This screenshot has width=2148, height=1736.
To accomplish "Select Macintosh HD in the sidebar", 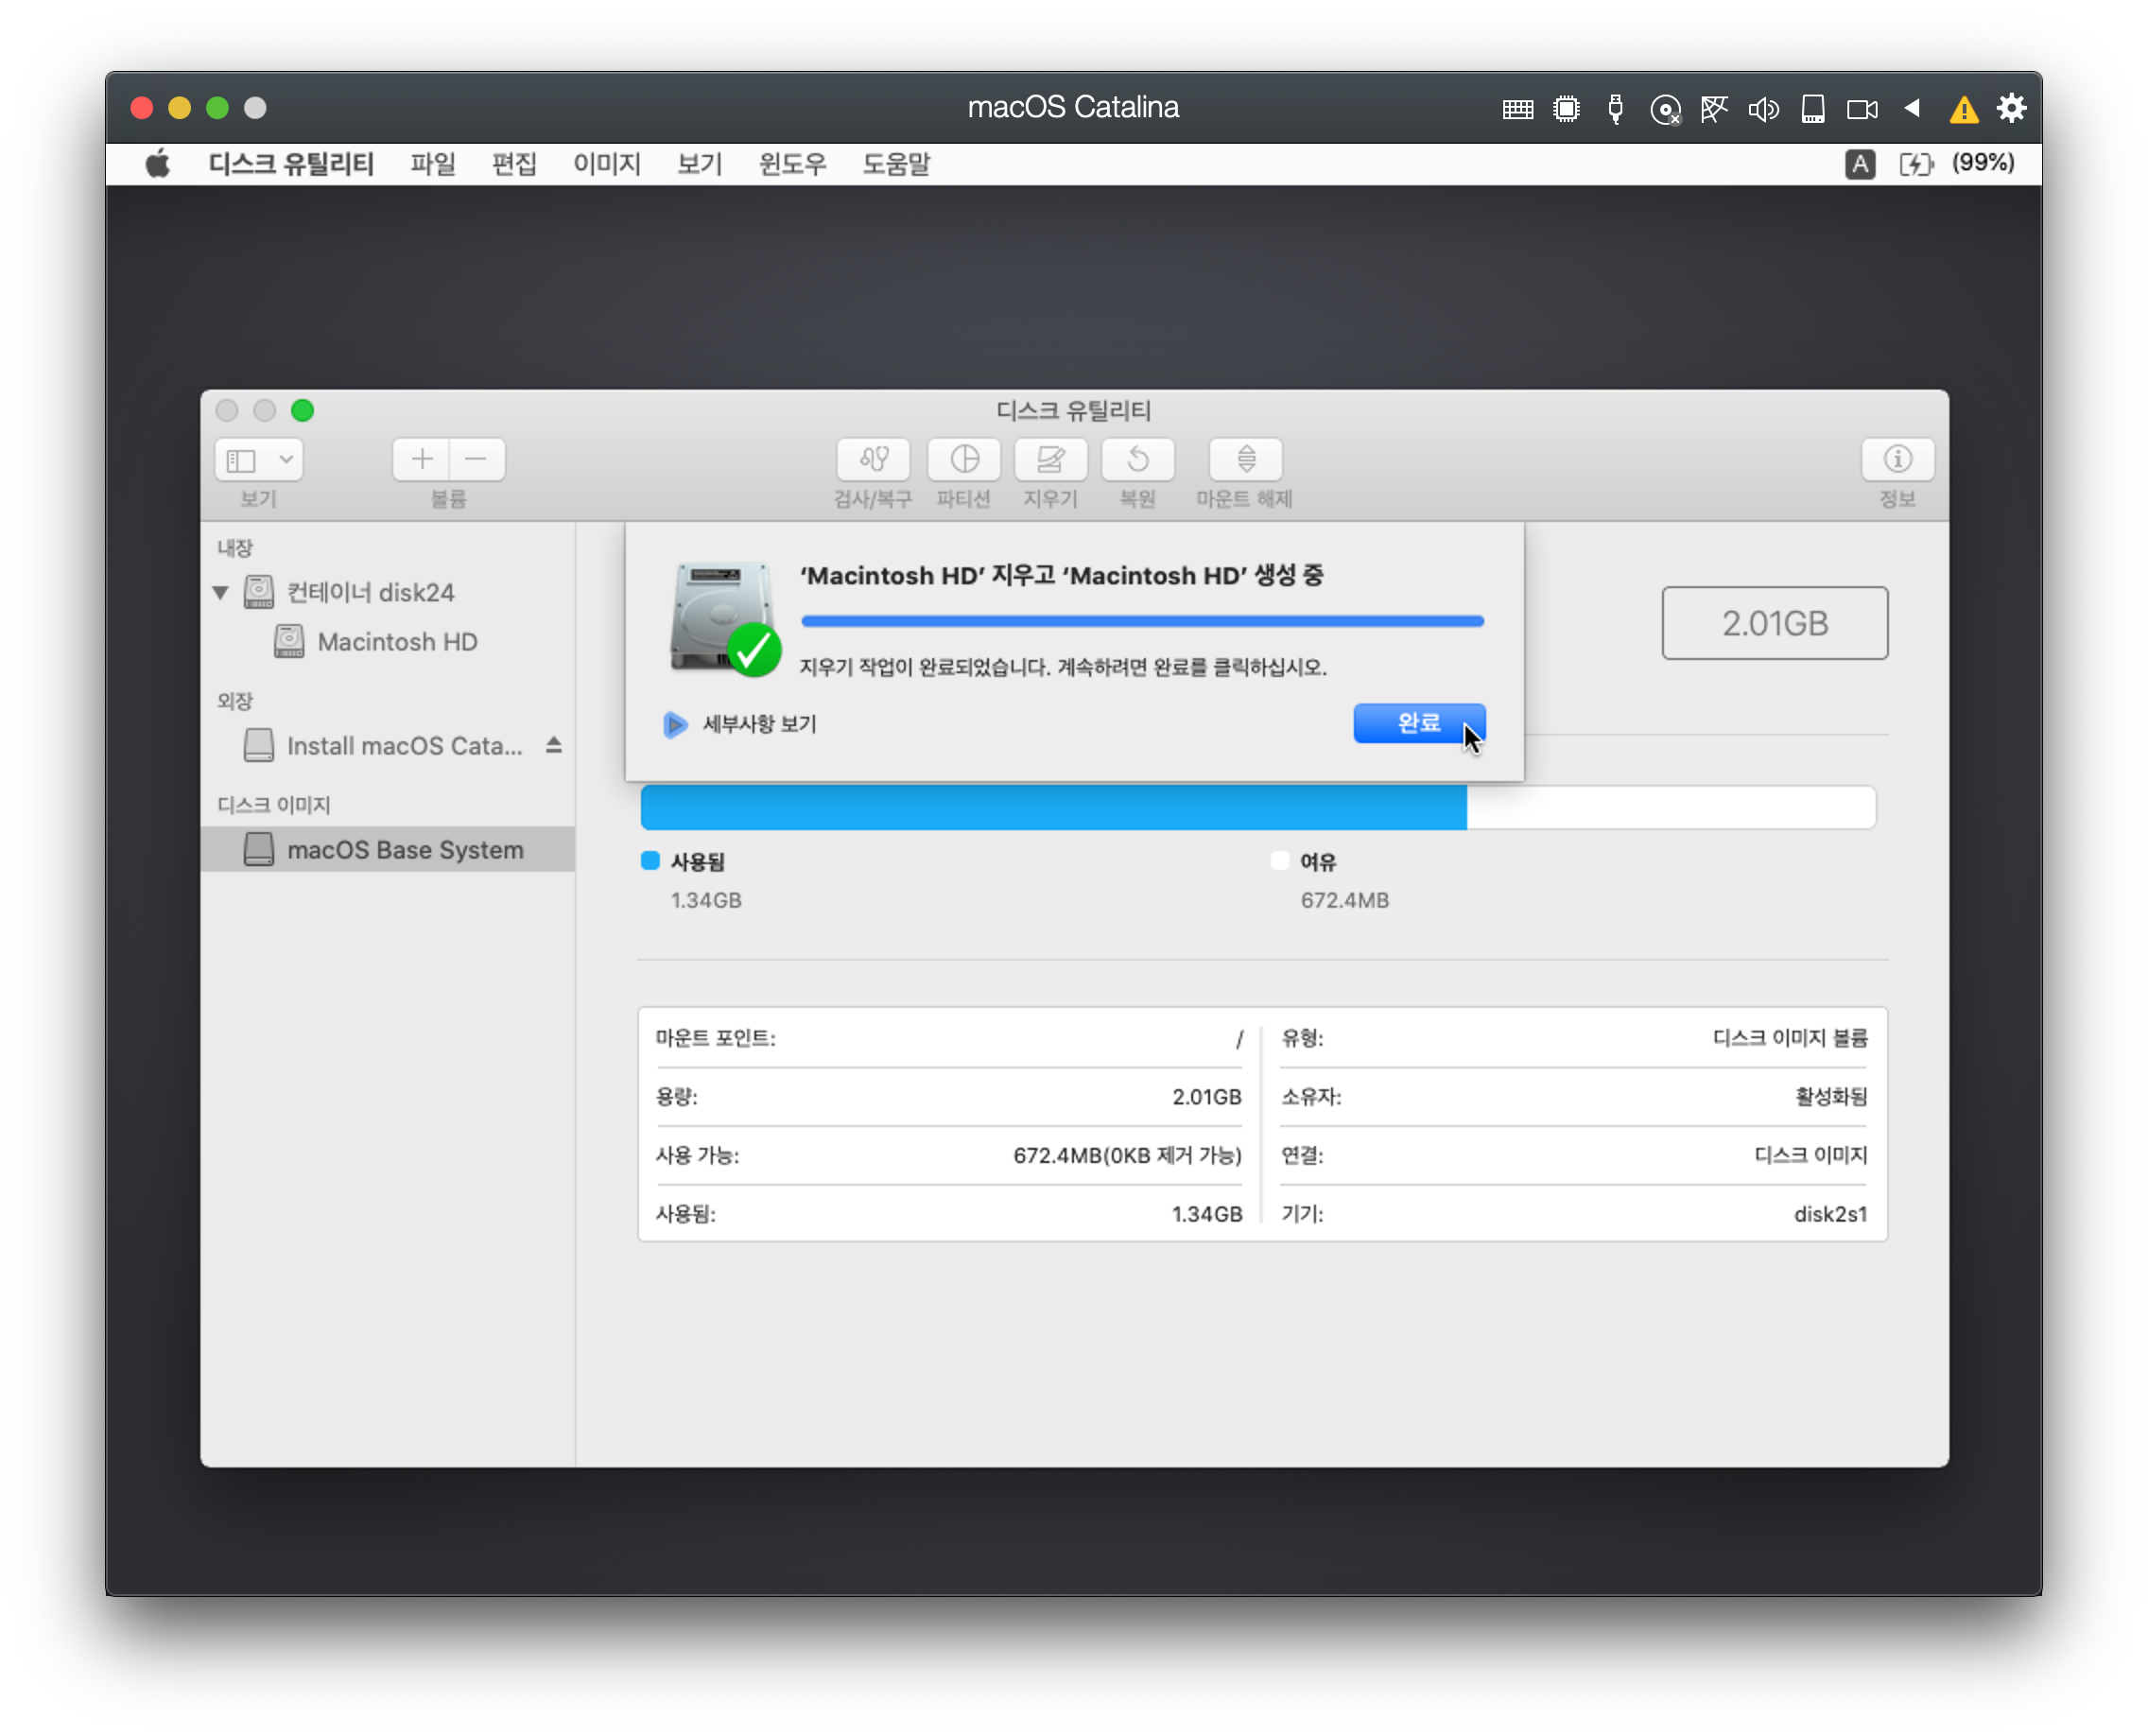I will coord(397,642).
